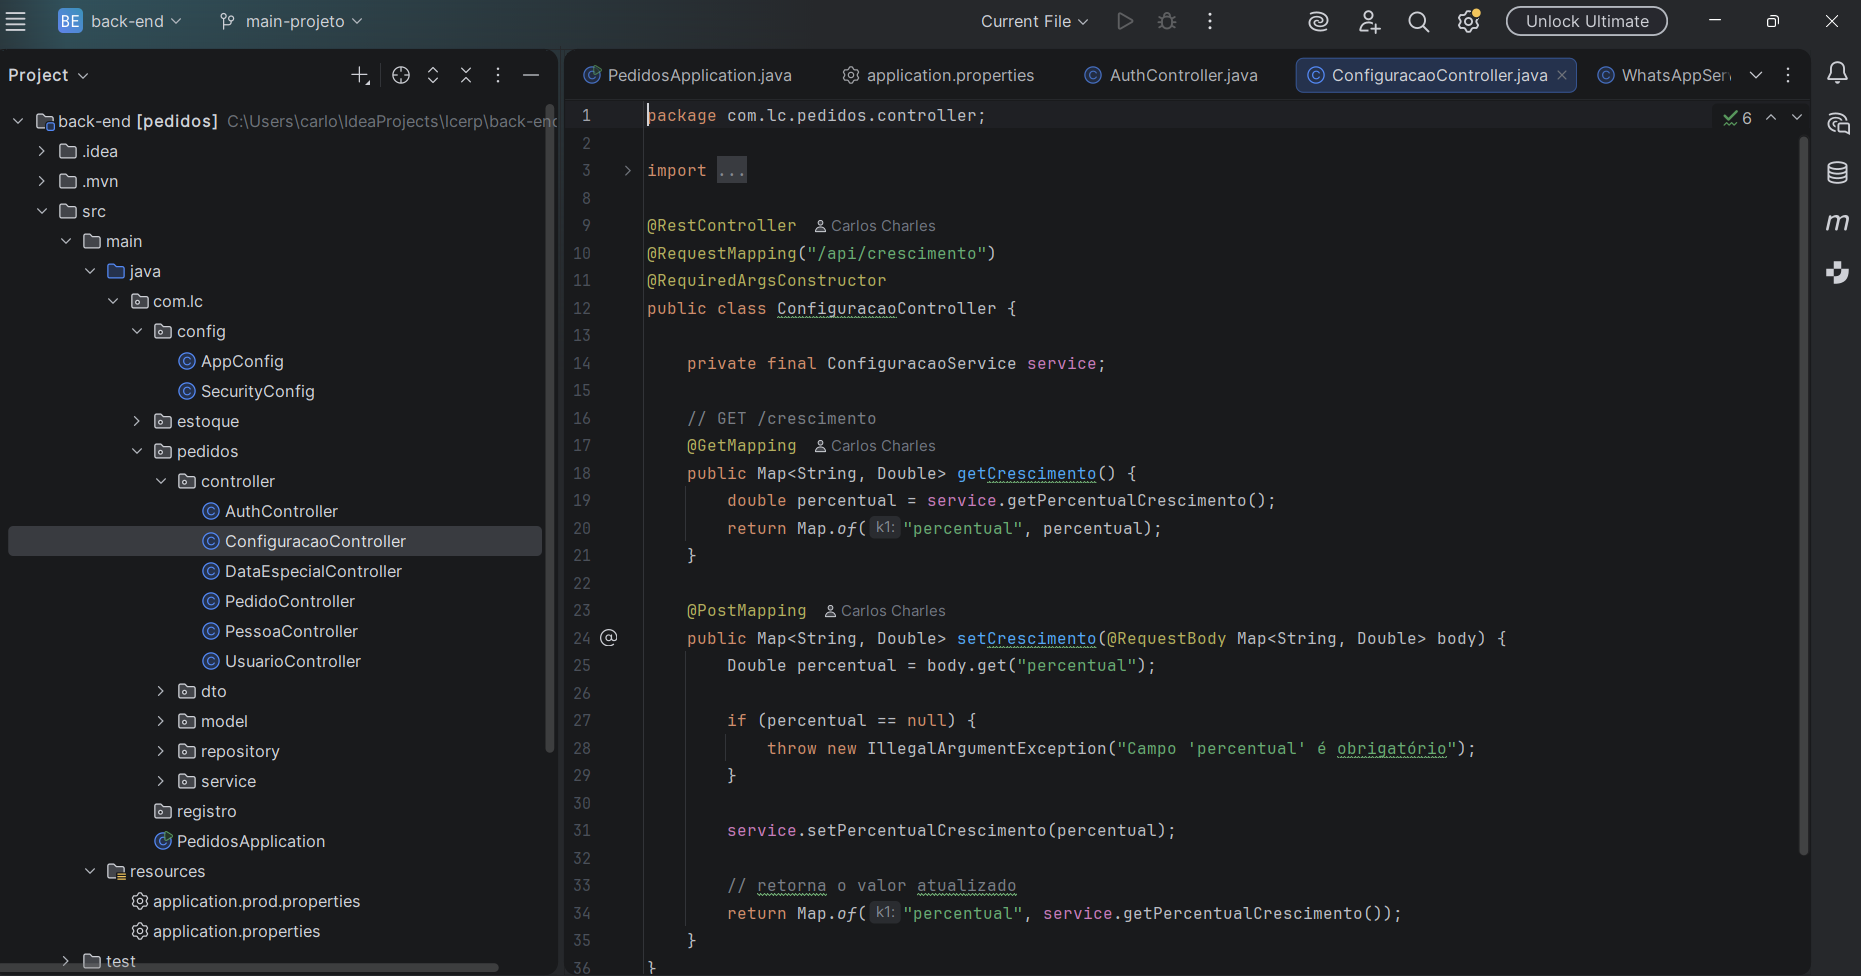Viewport: 1861px width, 976px height.
Task: Go to next highlighted problem arrow
Action: click(1797, 117)
